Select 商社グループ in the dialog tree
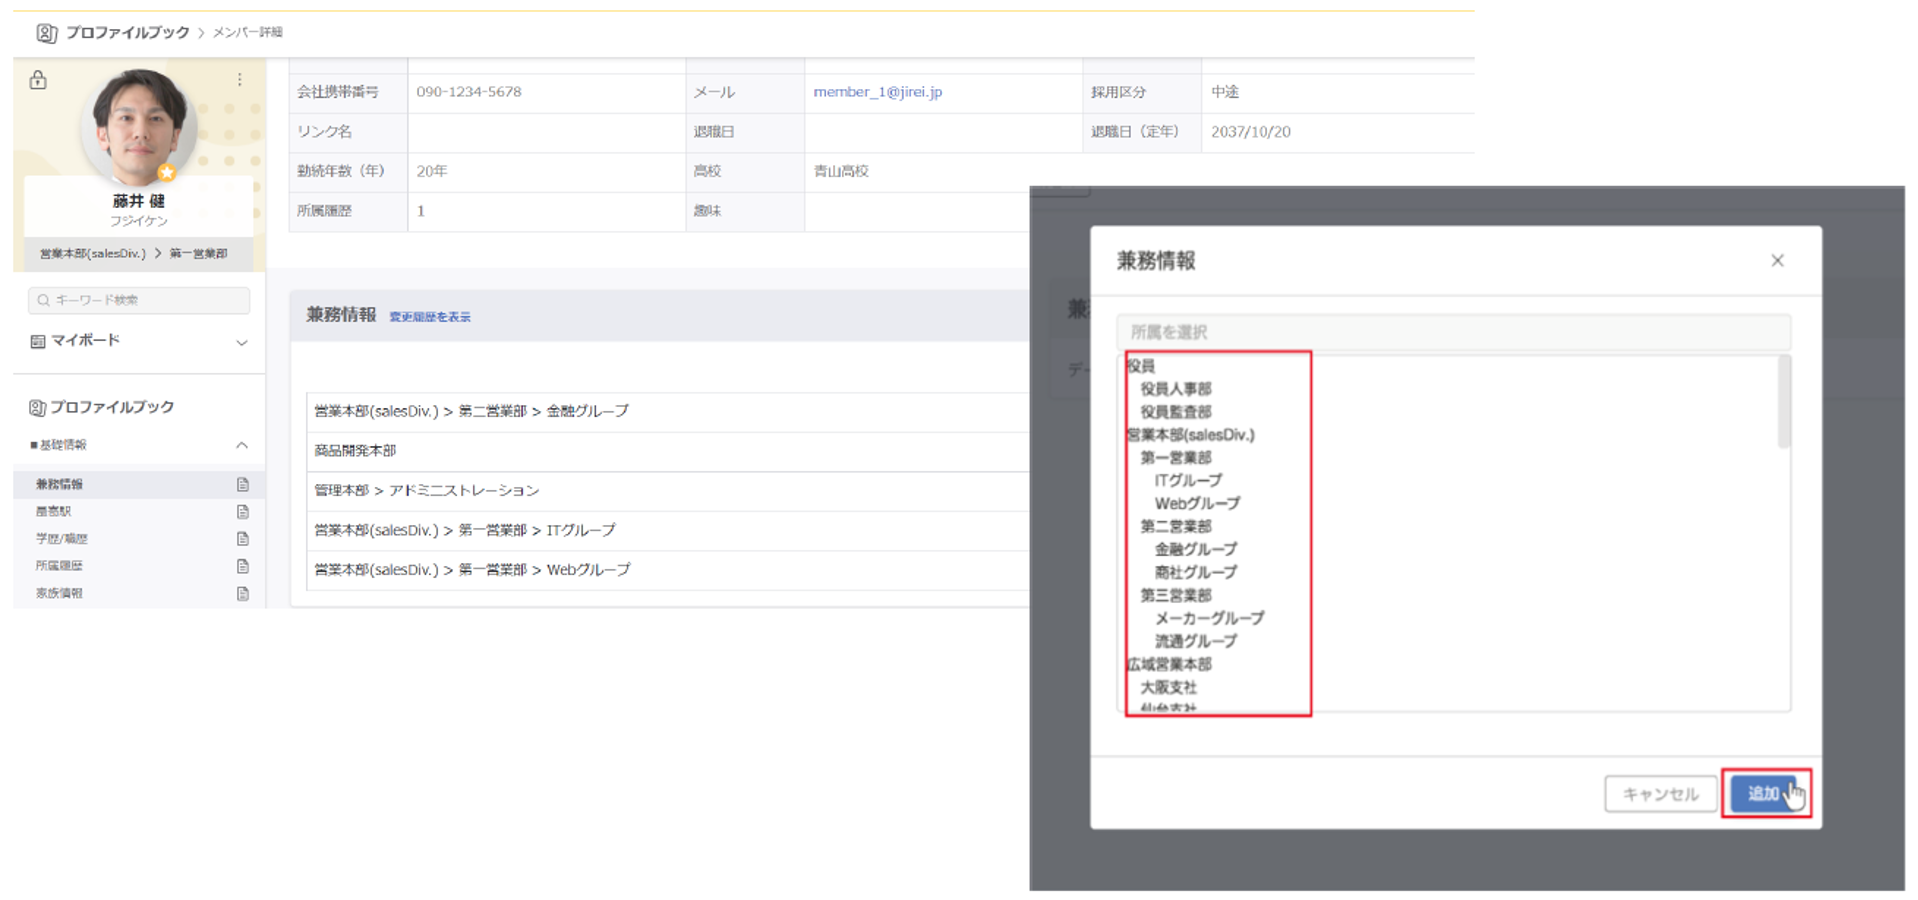 (1196, 573)
